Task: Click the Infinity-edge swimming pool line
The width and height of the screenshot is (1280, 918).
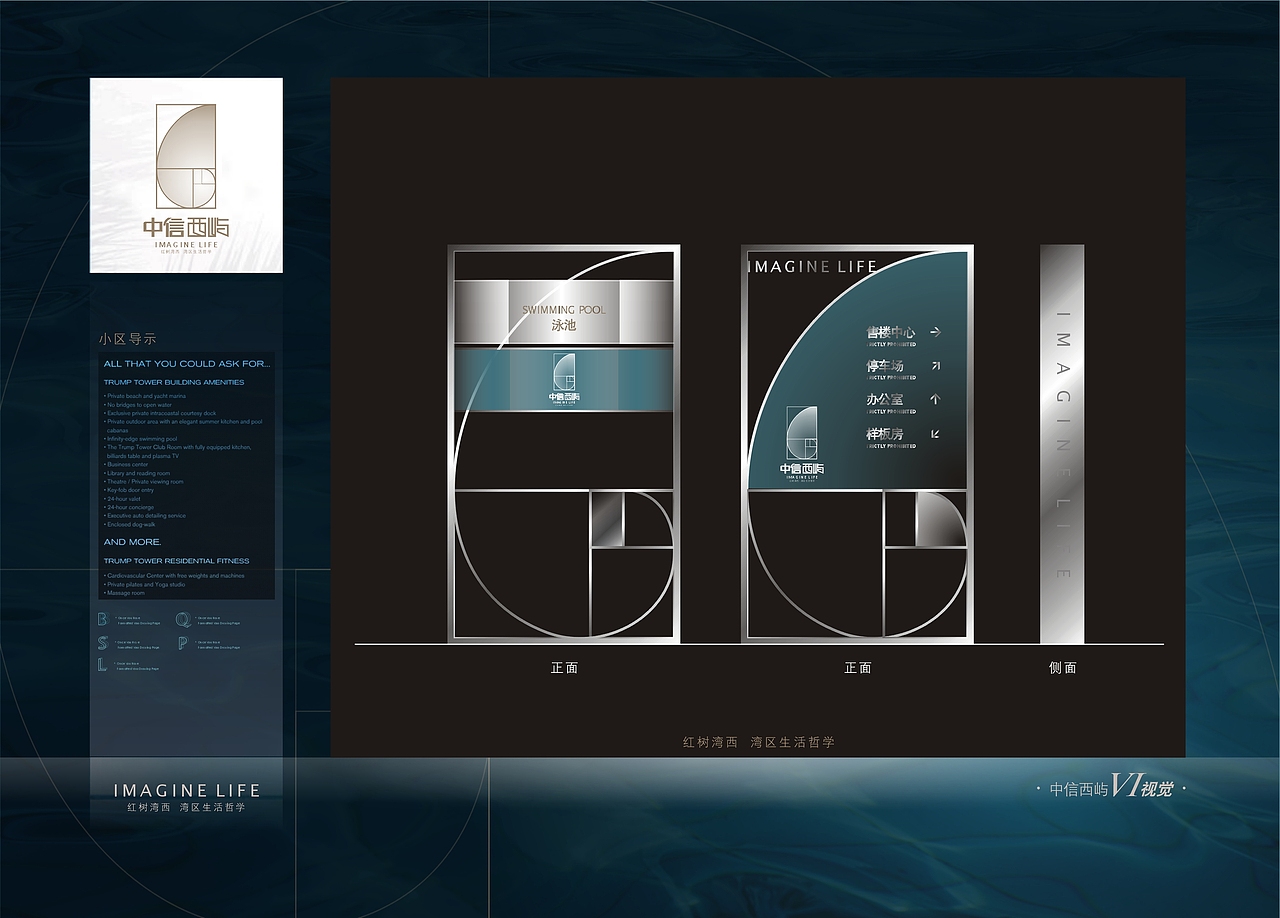Action: coord(142,439)
